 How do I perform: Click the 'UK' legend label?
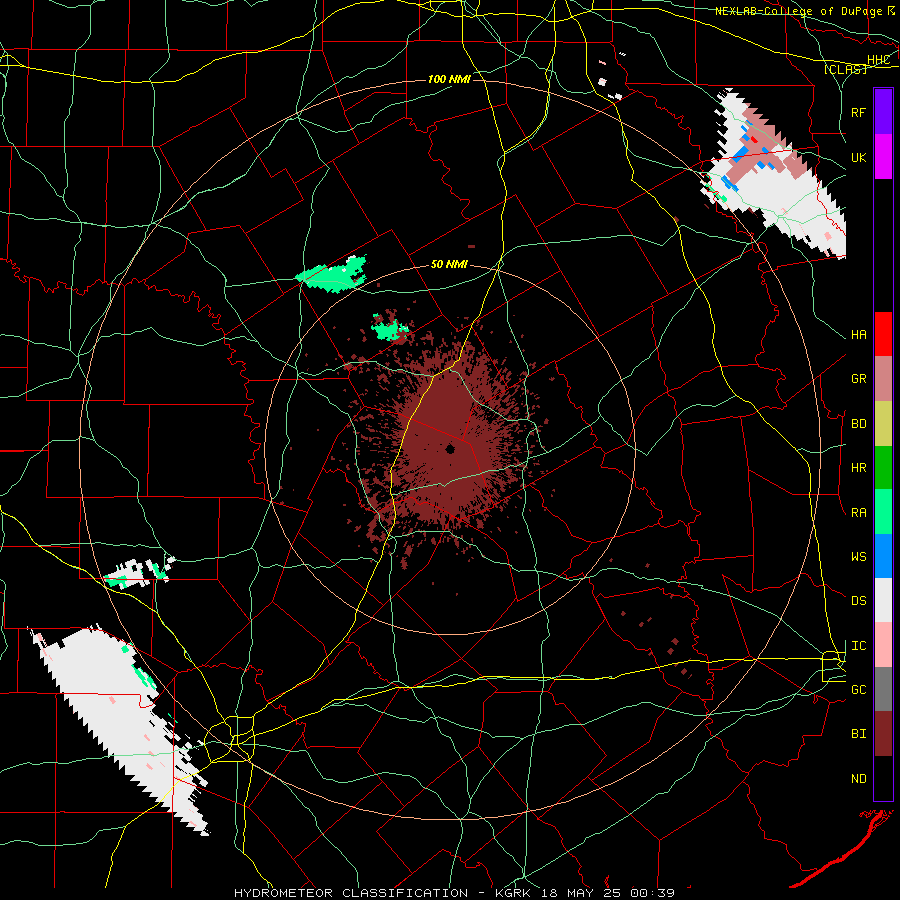click(858, 157)
